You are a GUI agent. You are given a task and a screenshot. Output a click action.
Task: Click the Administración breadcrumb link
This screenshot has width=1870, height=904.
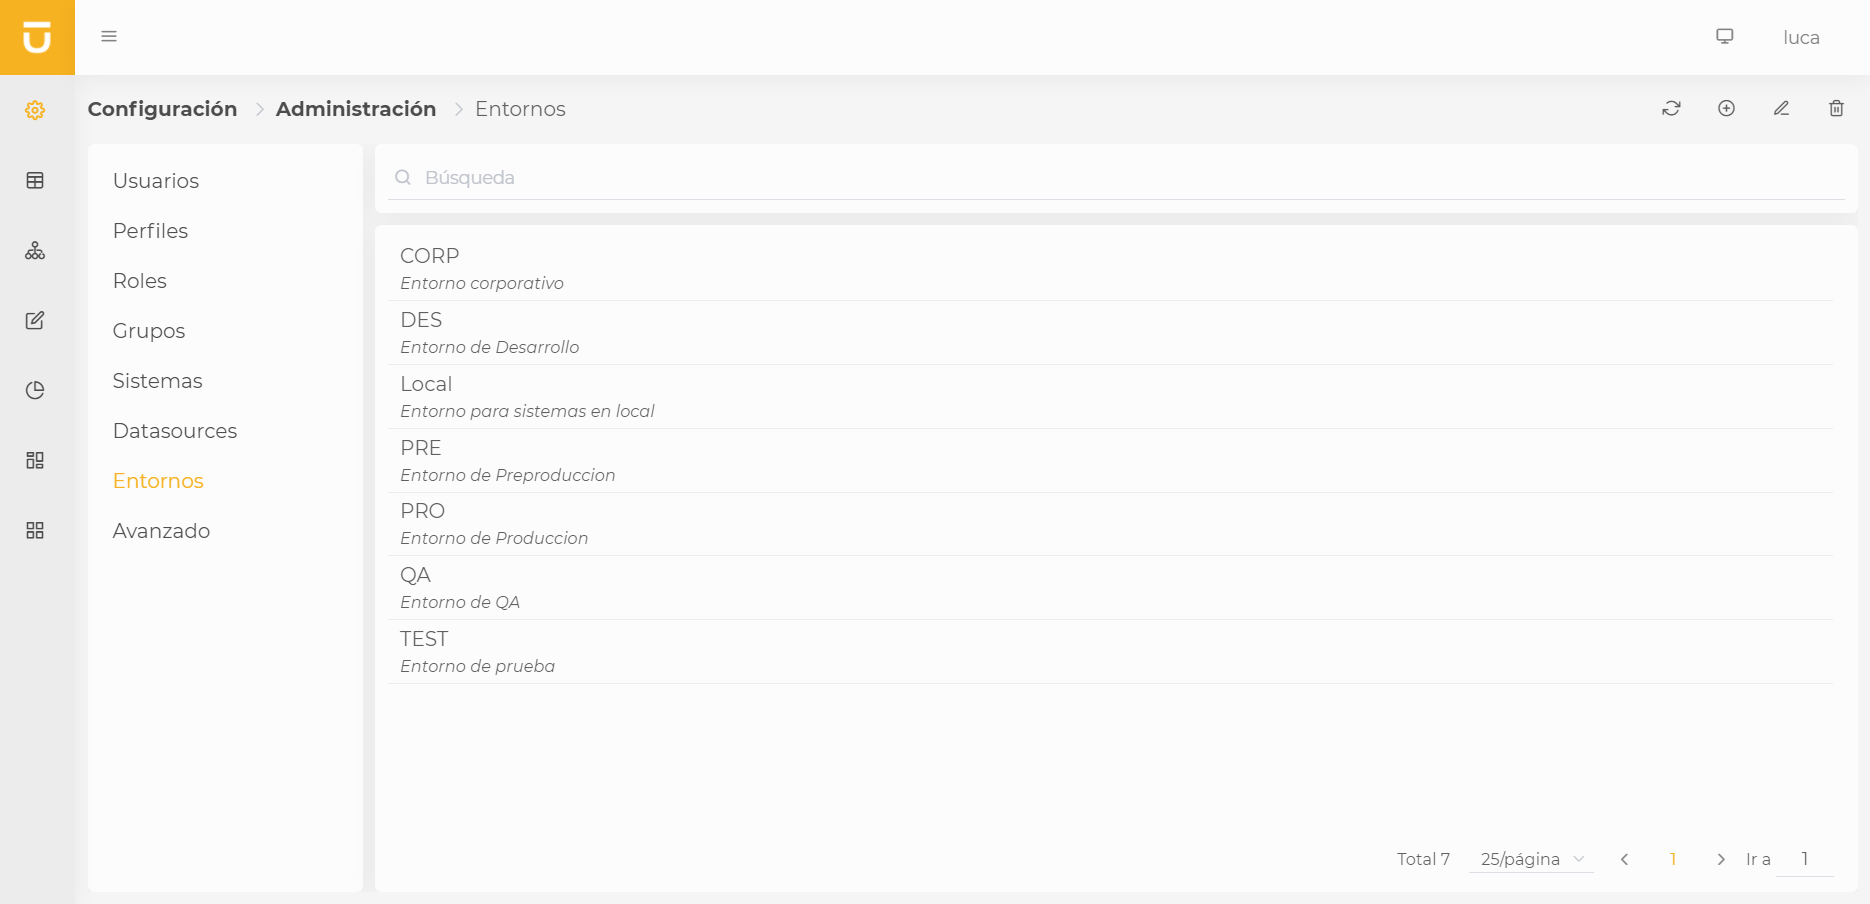(356, 109)
